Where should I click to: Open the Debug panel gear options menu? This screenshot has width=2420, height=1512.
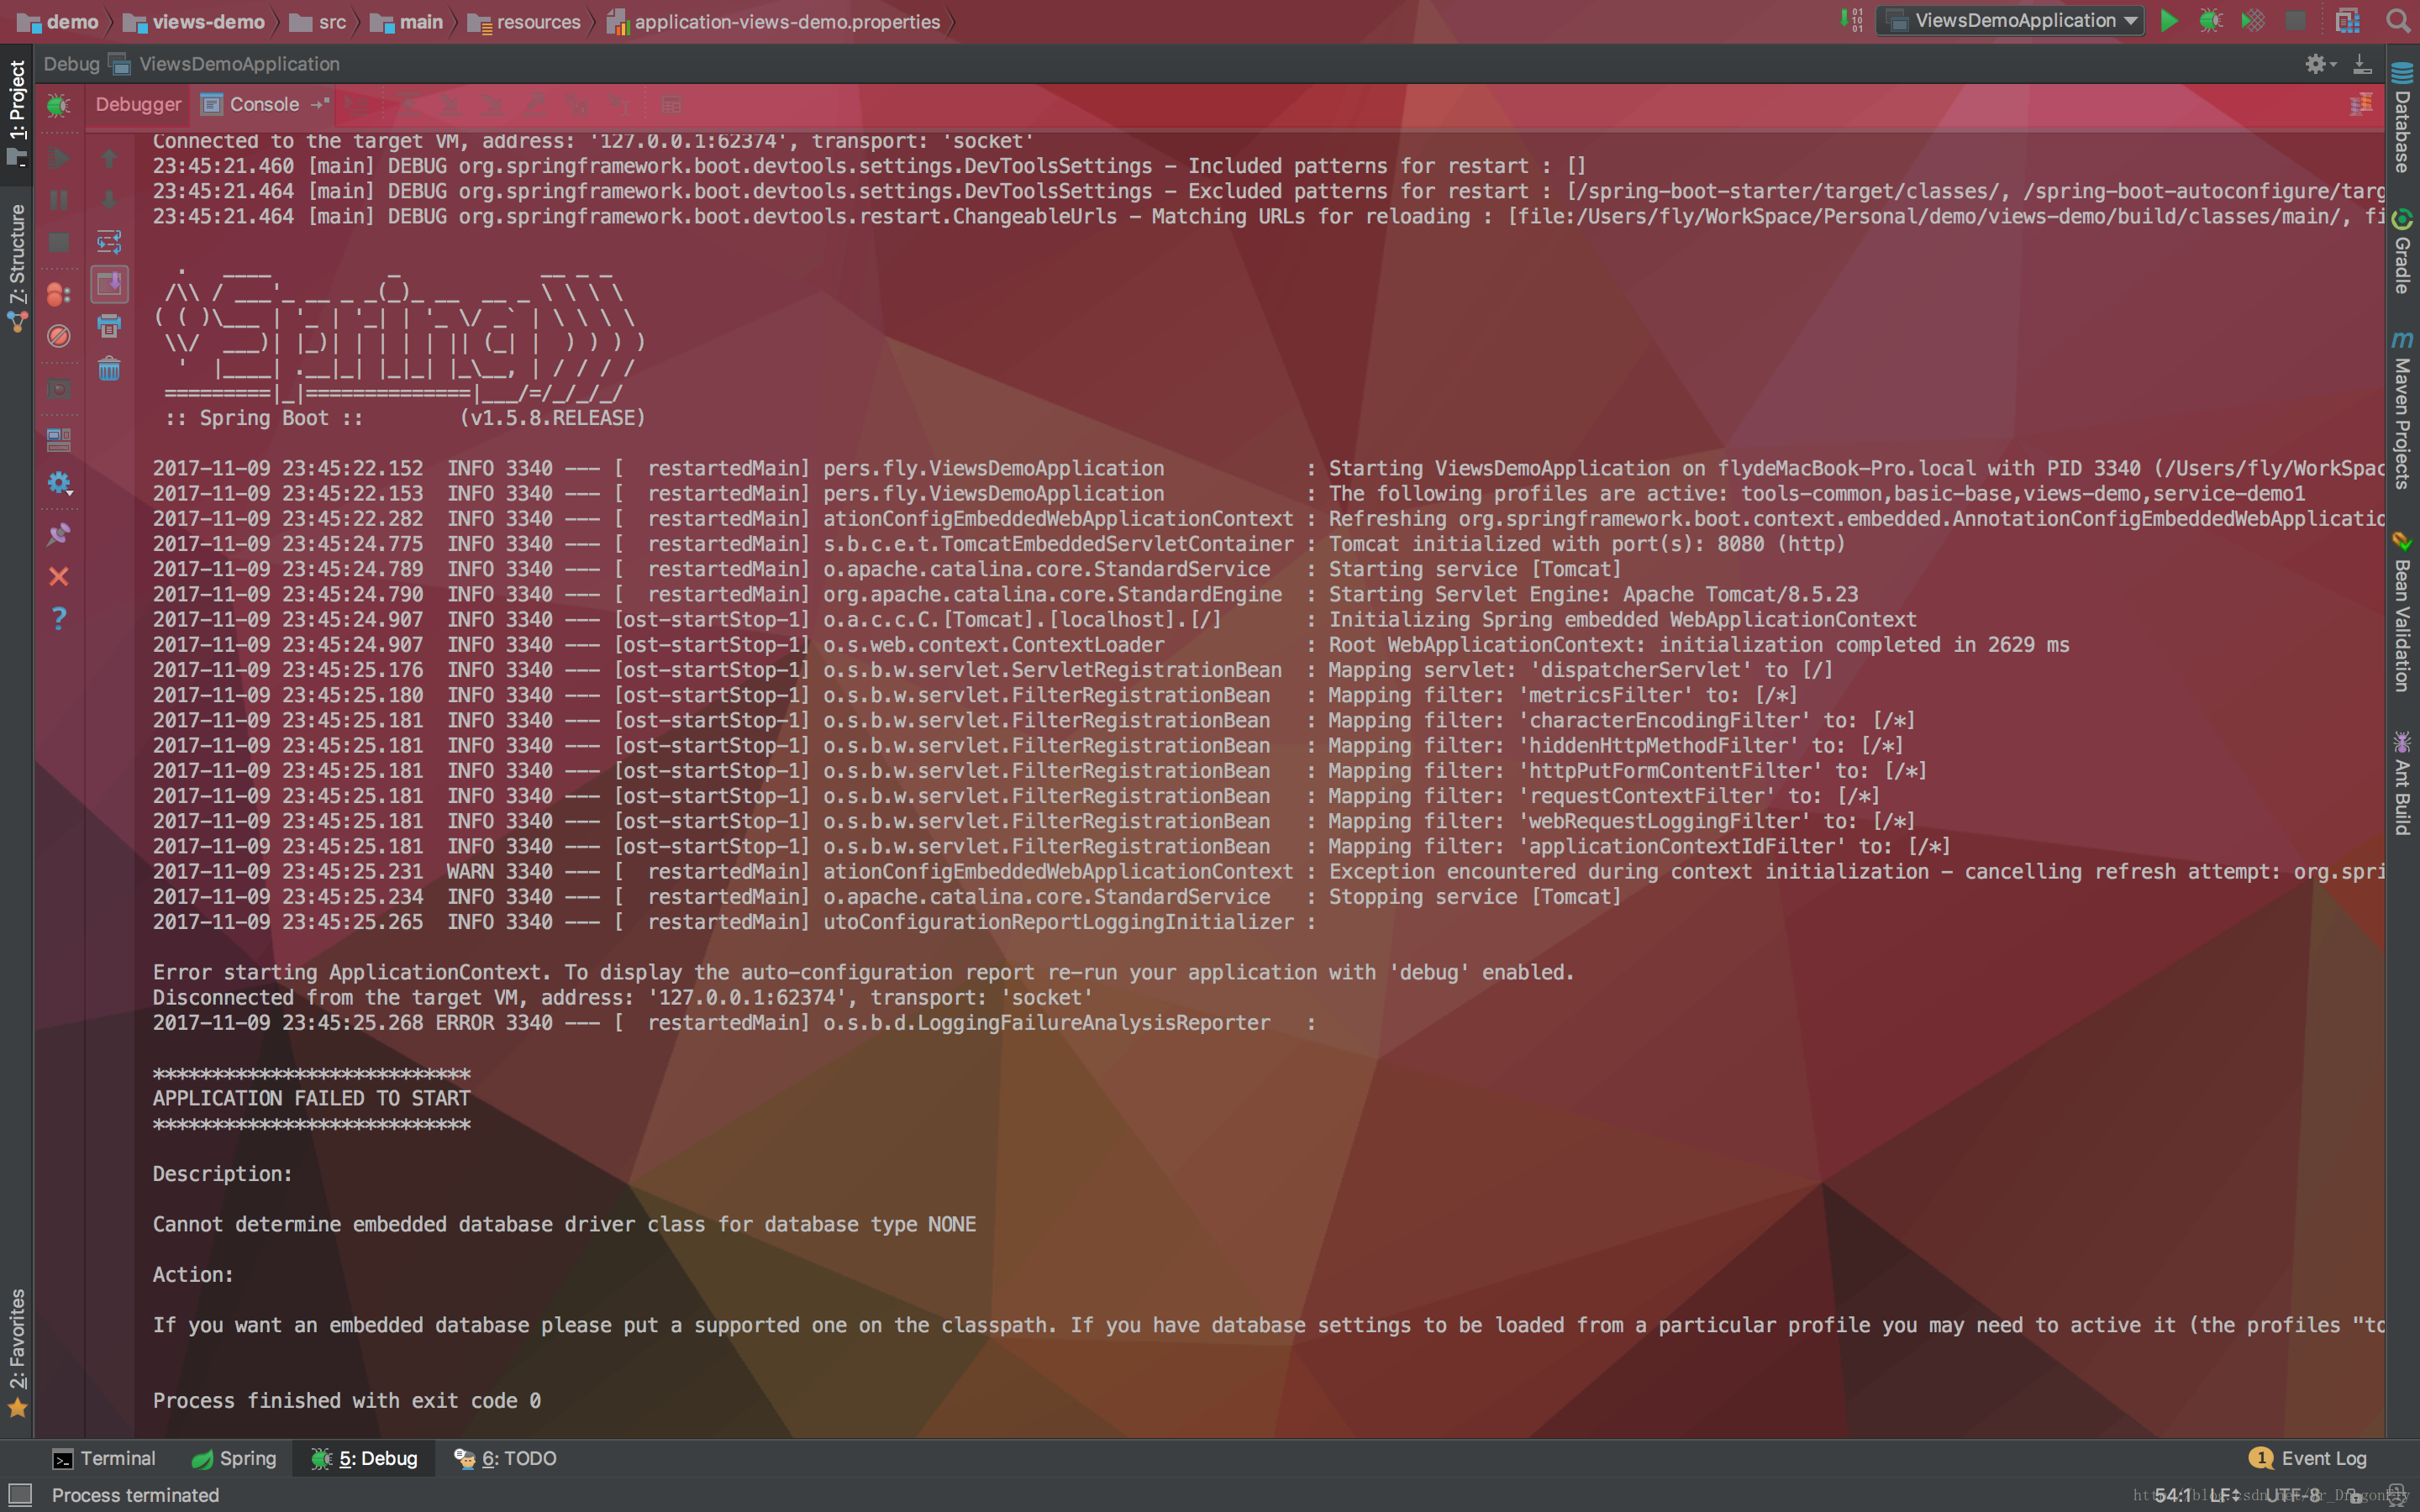click(x=2320, y=64)
